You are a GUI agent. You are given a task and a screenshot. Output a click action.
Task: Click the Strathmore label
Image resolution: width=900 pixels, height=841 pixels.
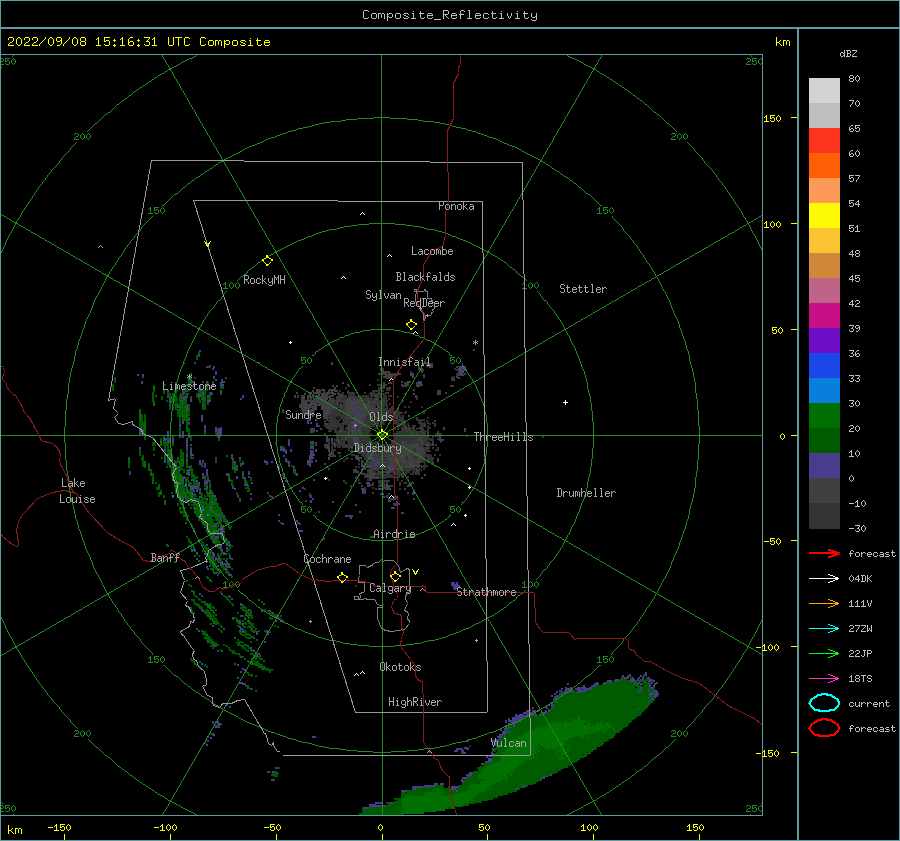click(486, 592)
